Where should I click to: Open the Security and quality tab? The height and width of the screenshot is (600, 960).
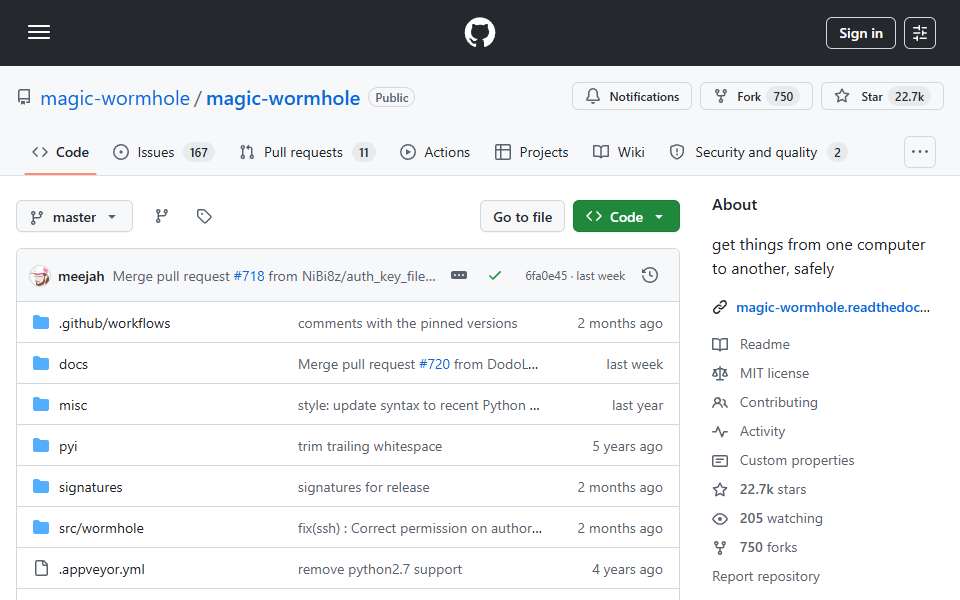[758, 152]
